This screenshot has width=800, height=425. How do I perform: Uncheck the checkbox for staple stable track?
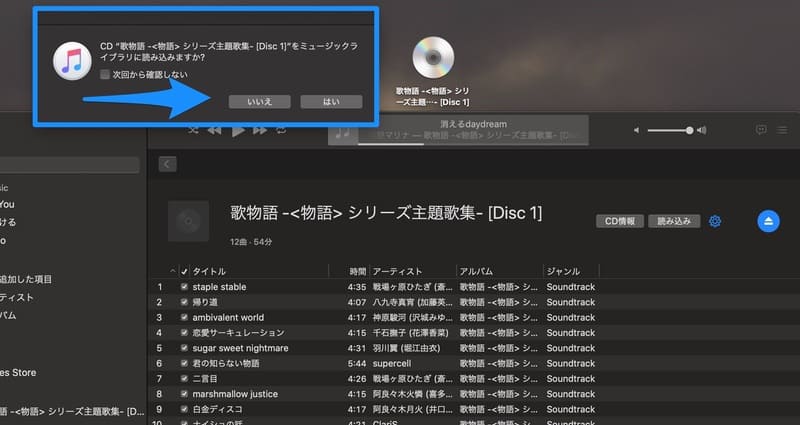[x=184, y=288]
